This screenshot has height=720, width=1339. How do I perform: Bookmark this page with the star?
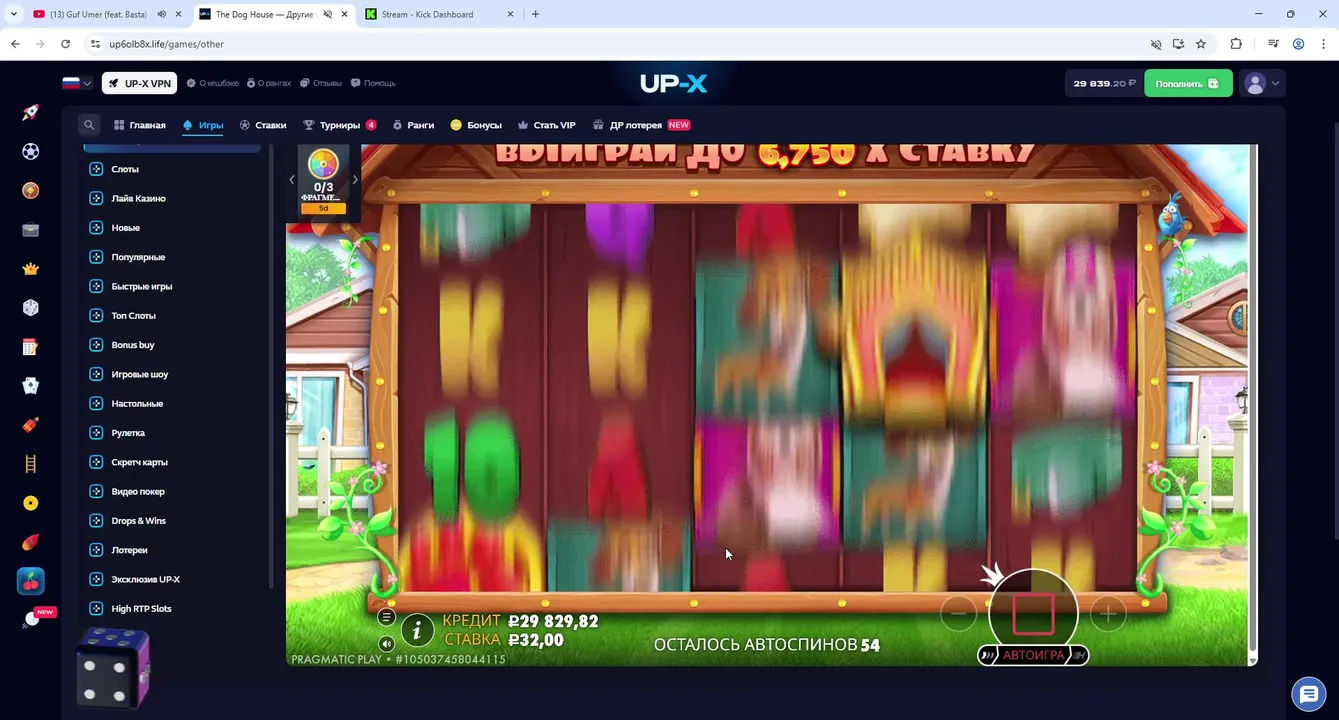[x=1201, y=44]
